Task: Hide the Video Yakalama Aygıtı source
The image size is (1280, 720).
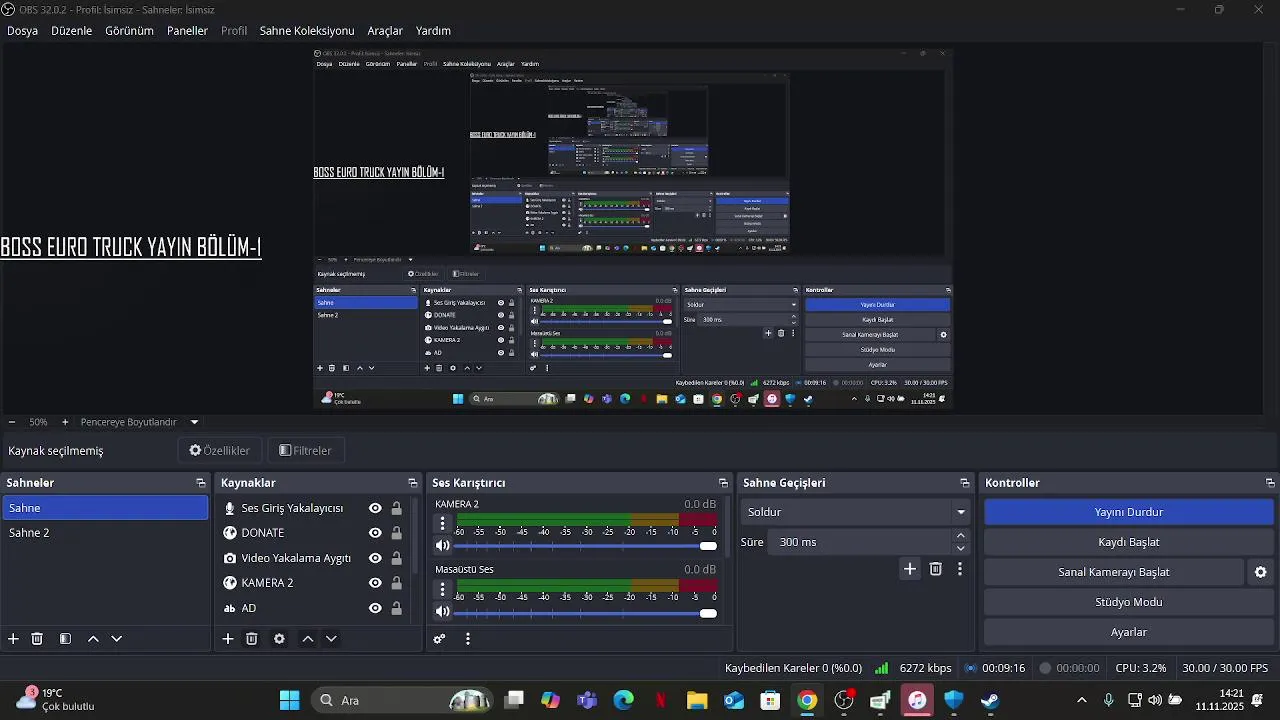Action: click(x=375, y=558)
